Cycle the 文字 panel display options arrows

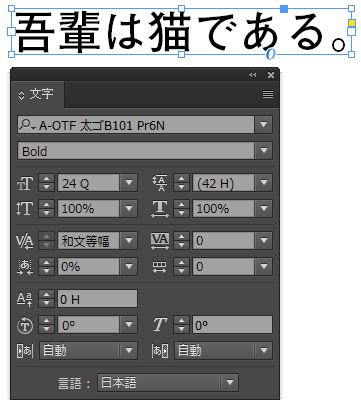pyautogui.click(x=21, y=95)
